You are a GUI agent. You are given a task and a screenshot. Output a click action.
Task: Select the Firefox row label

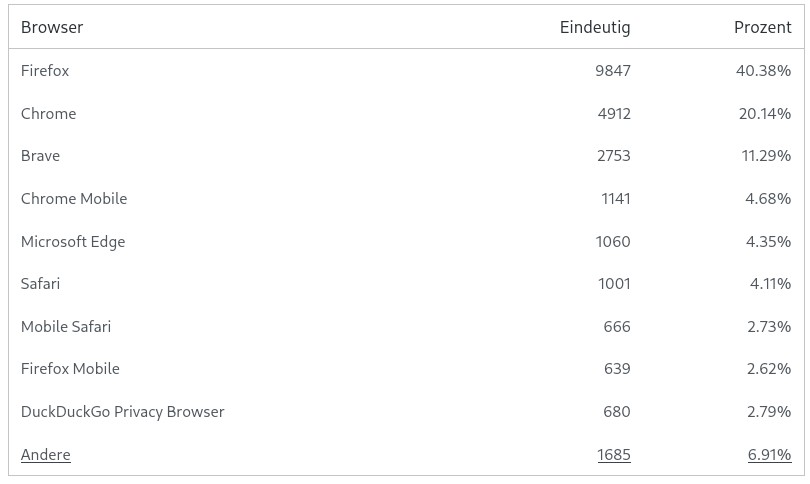coord(45,71)
